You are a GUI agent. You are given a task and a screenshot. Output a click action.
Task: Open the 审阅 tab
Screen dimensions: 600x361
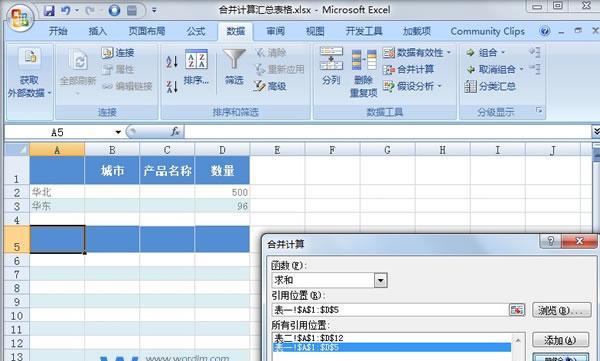[x=275, y=31]
